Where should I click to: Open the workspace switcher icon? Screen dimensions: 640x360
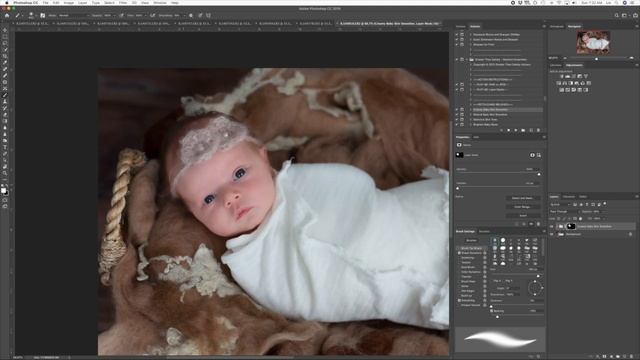click(624, 16)
